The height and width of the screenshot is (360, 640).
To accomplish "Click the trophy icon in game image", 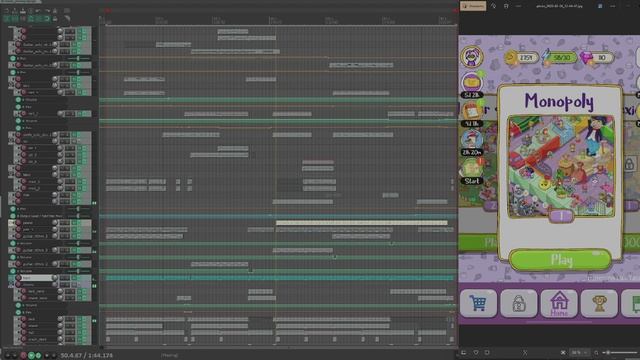I will click(599, 303).
